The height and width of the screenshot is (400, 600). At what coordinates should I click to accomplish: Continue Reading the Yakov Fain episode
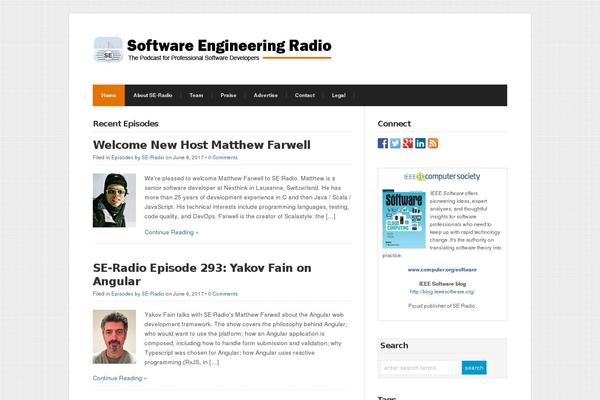tap(119, 378)
